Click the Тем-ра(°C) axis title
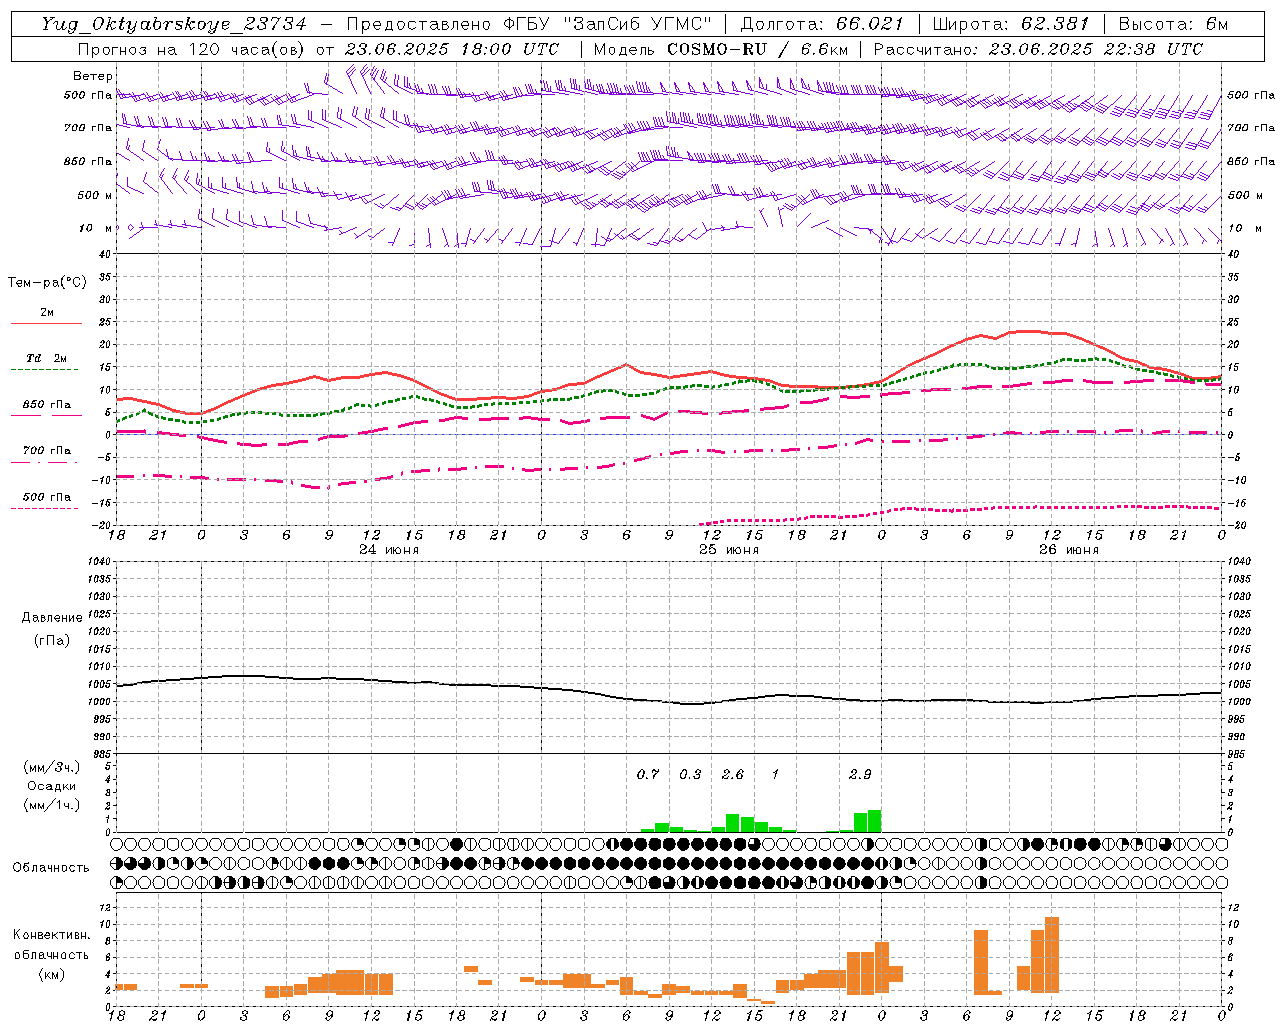The height and width of the screenshot is (1024, 1280). [x=48, y=282]
